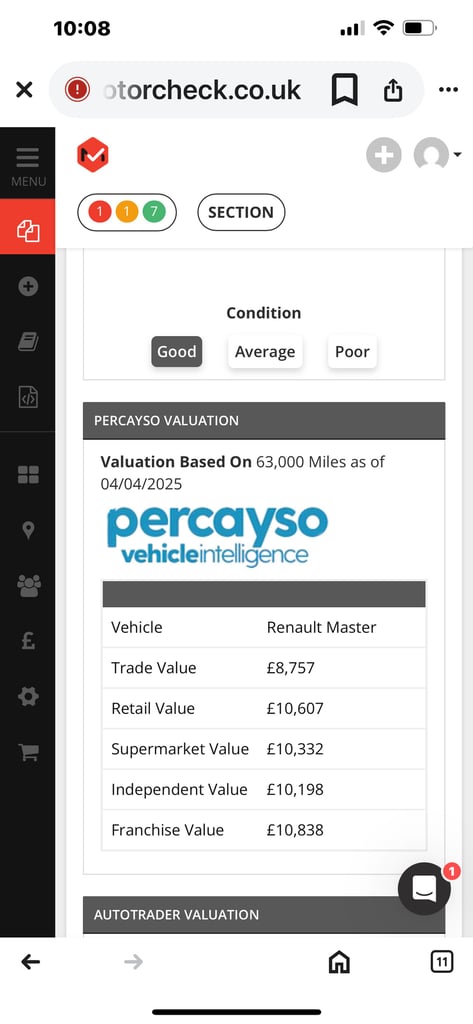The width and height of the screenshot is (473, 1024).
Task: Select the map pin location icon
Action: click(x=28, y=530)
